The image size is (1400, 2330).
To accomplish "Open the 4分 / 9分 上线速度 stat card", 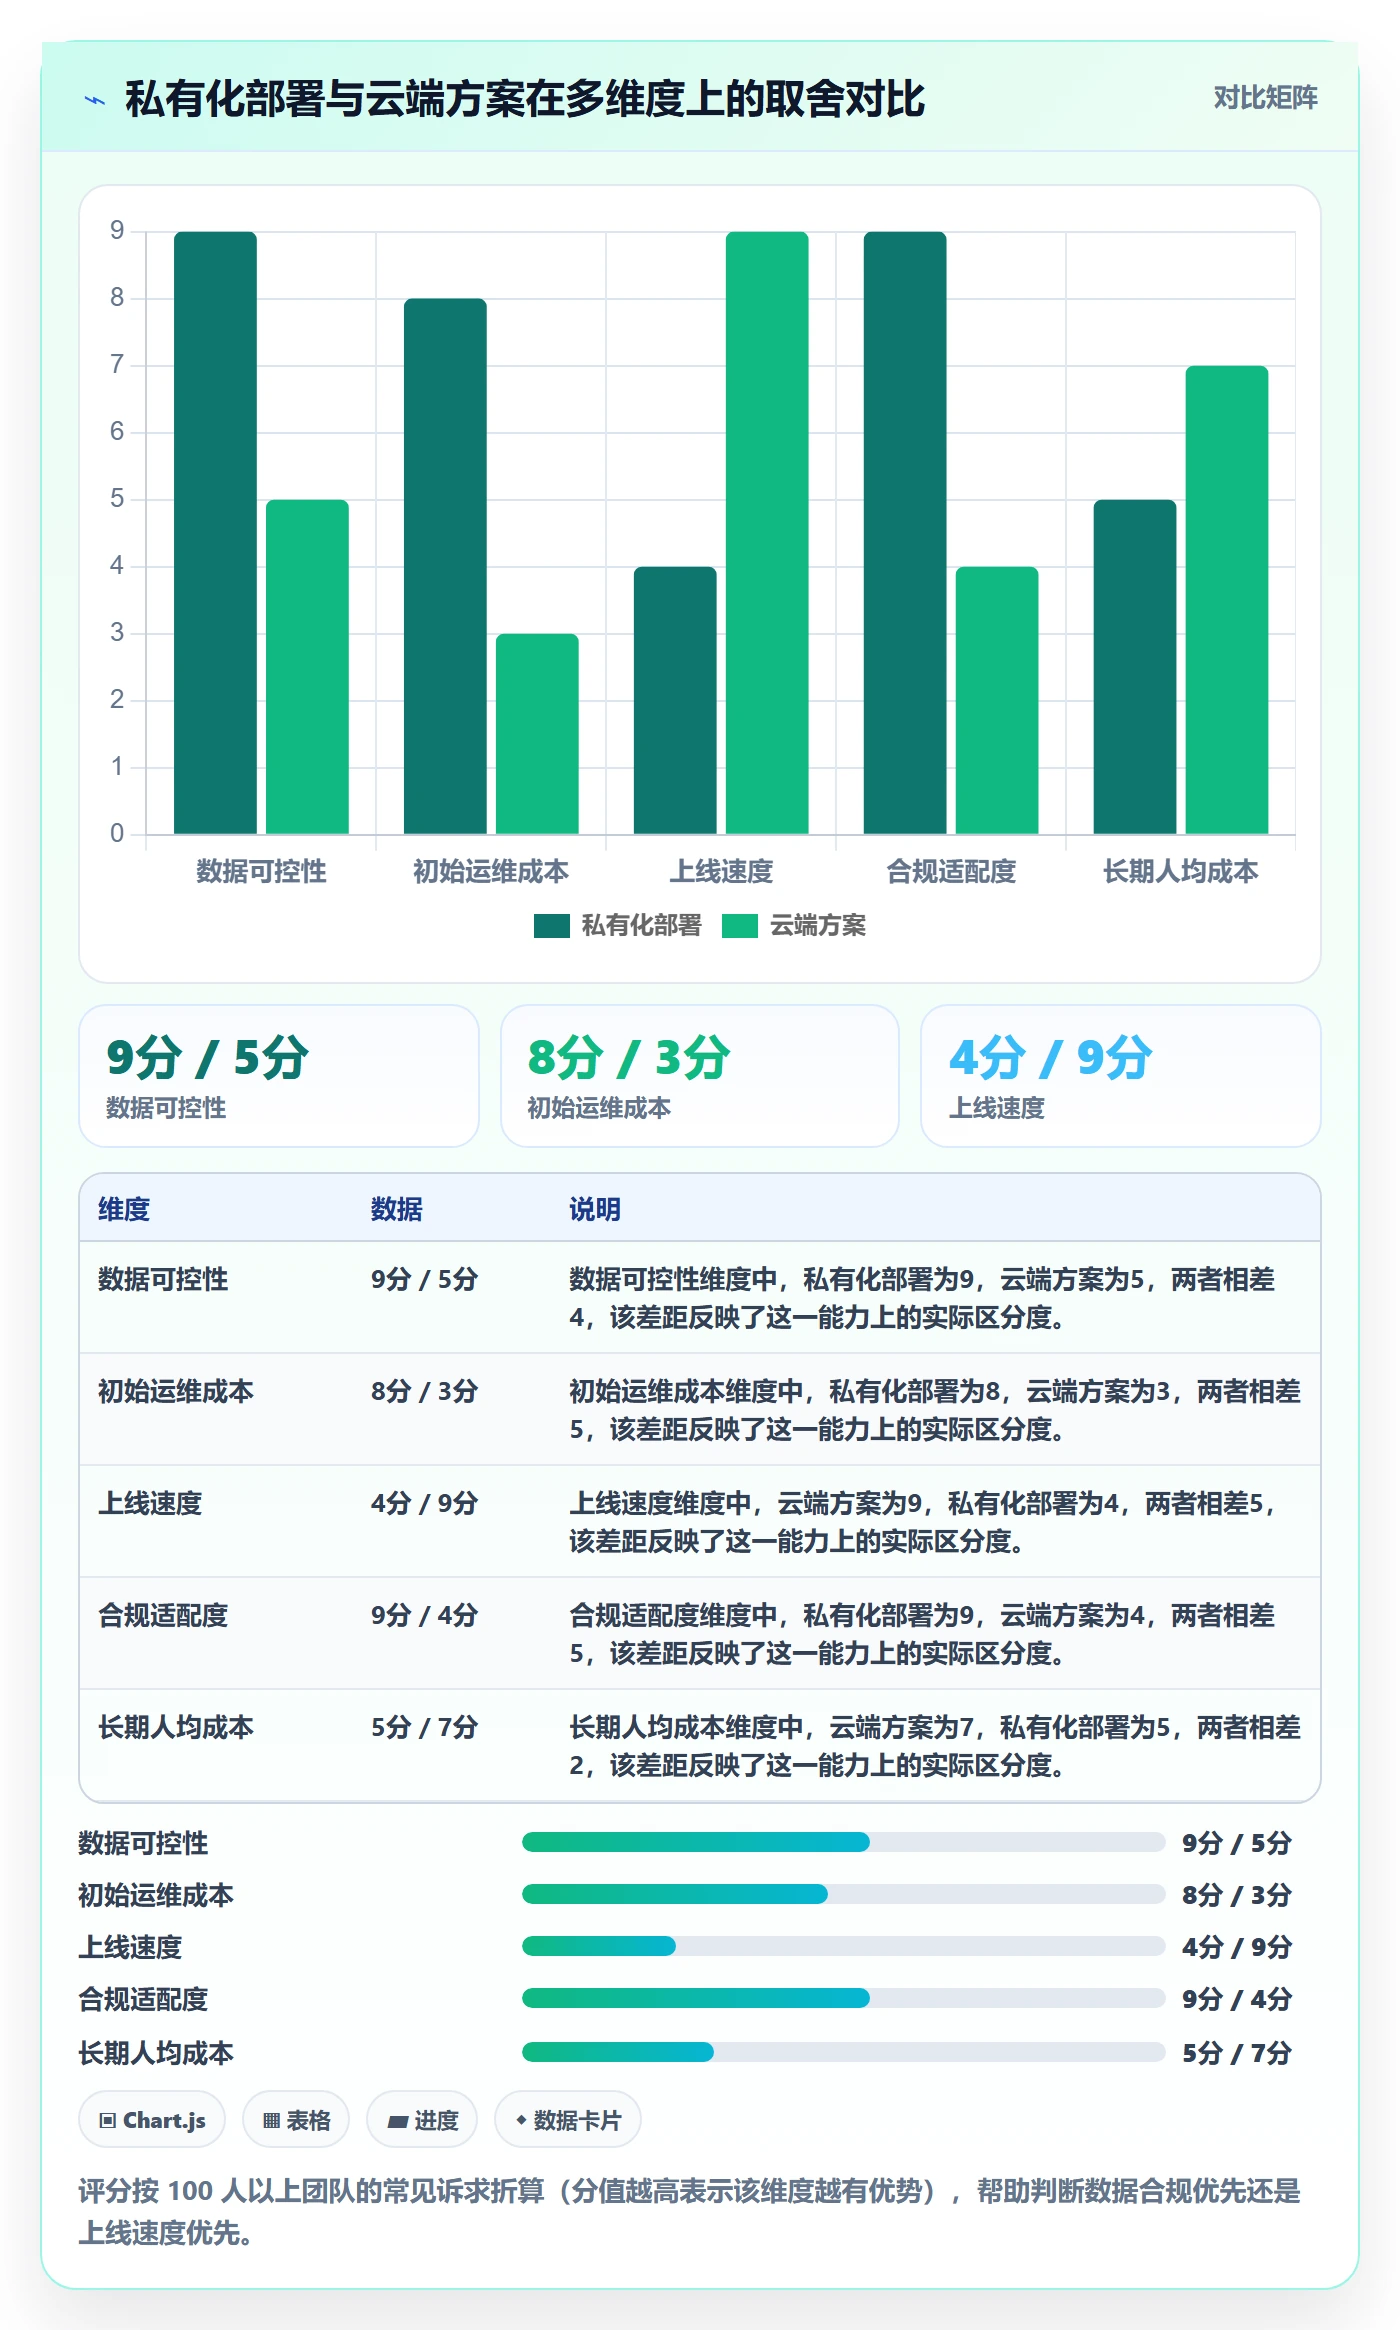I will (1121, 1076).
